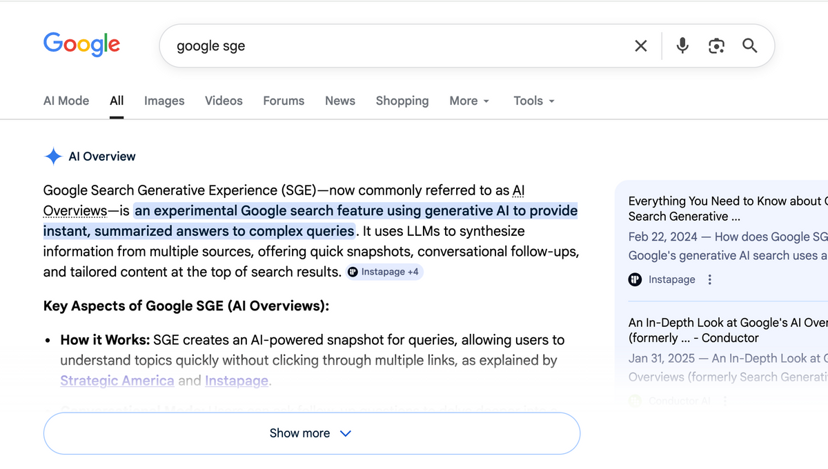Clear the search query with X icon
Image resolution: width=828 pixels, height=469 pixels.
tap(641, 46)
